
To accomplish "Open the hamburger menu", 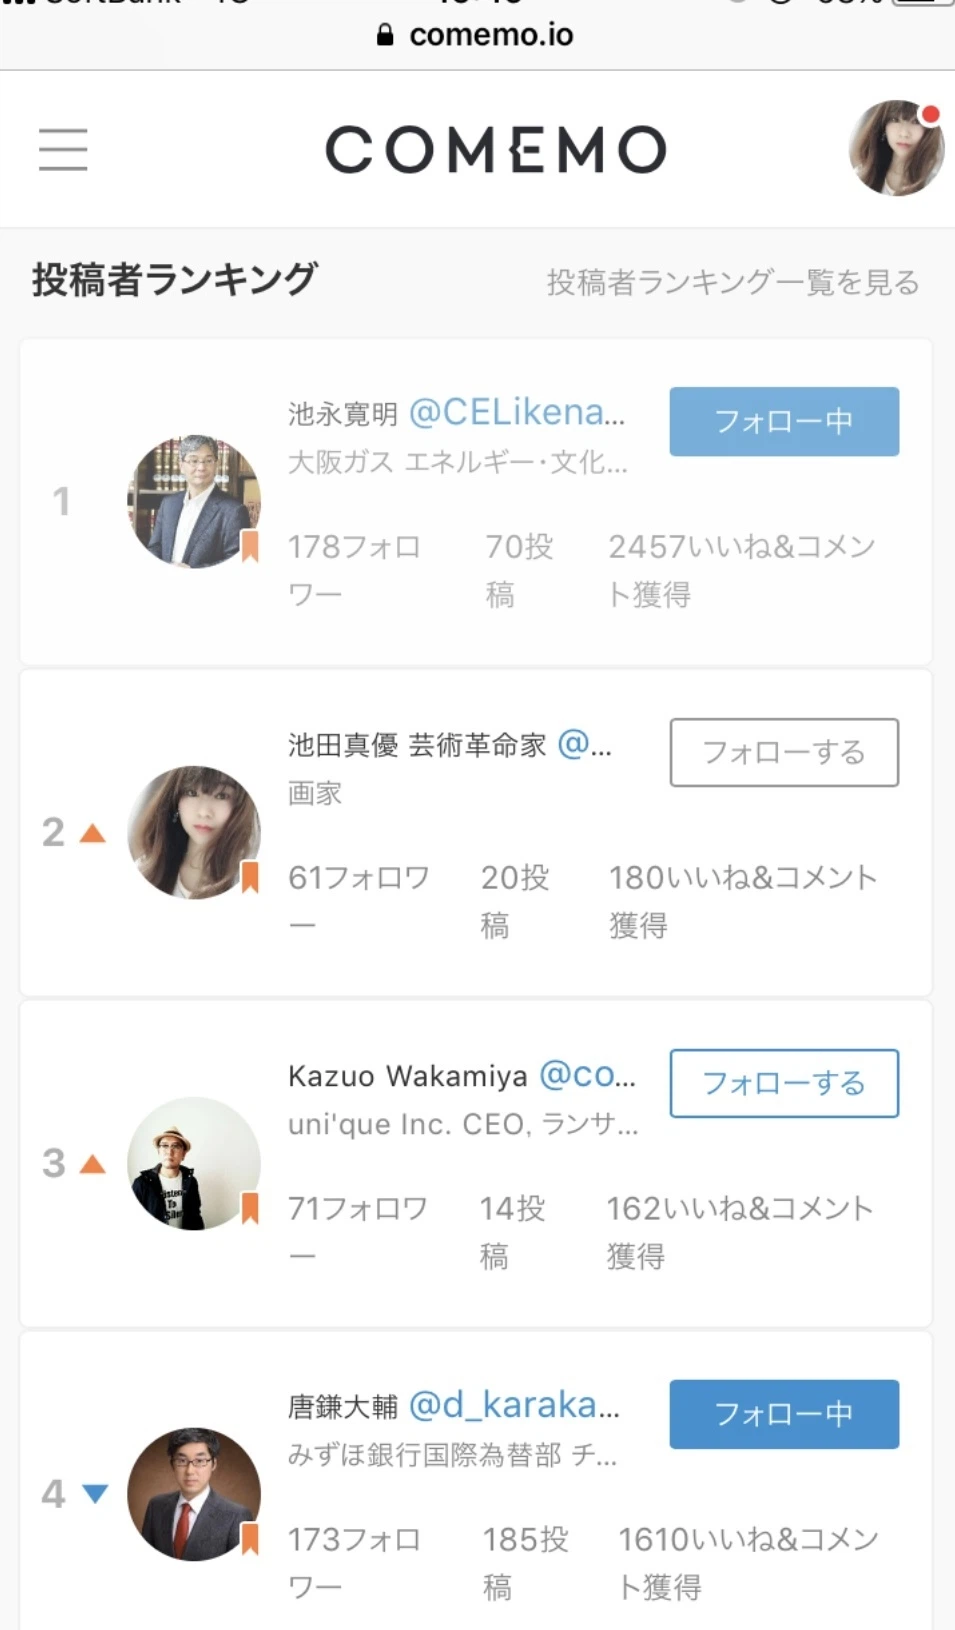I will click(x=63, y=150).
